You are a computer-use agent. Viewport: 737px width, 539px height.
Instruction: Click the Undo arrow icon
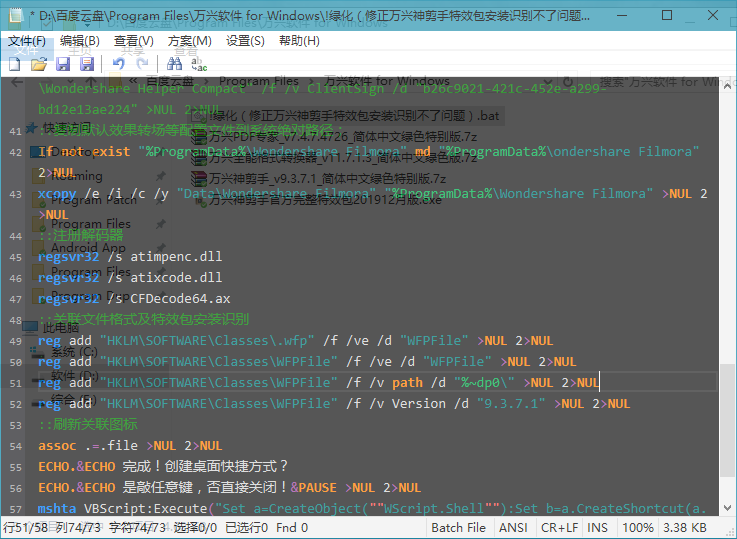118,64
